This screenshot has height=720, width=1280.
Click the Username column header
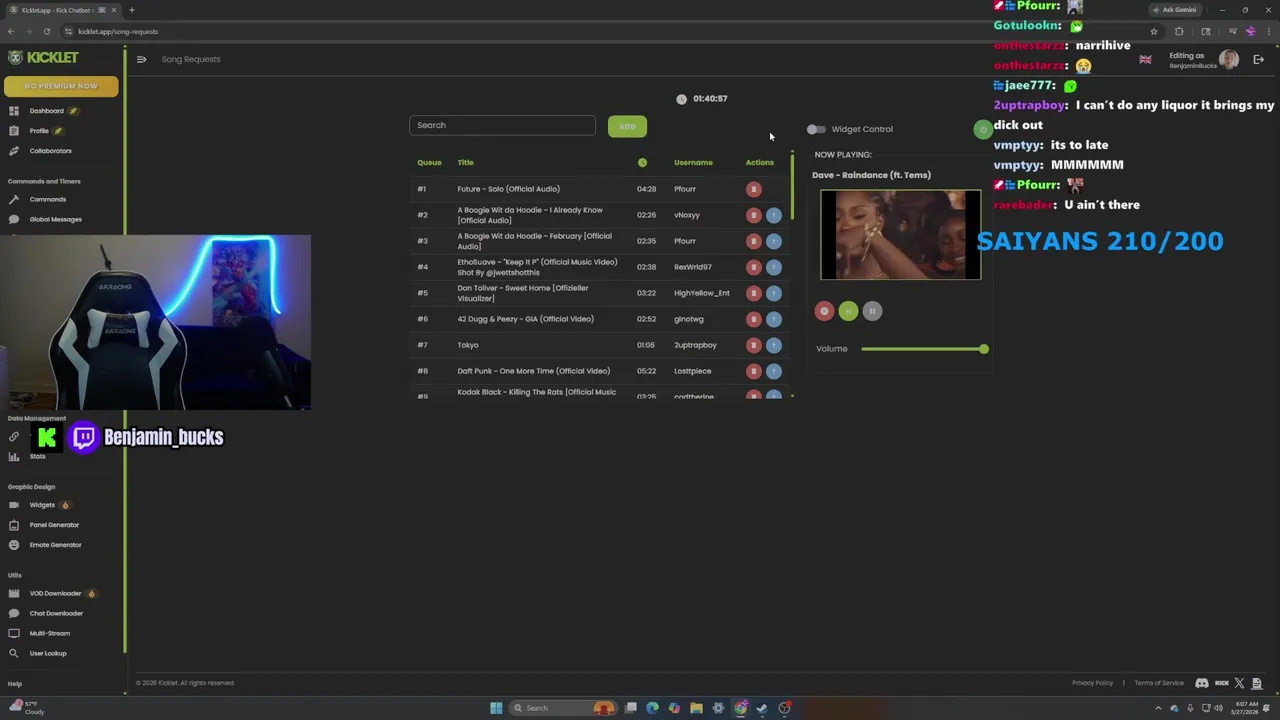tap(693, 162)
